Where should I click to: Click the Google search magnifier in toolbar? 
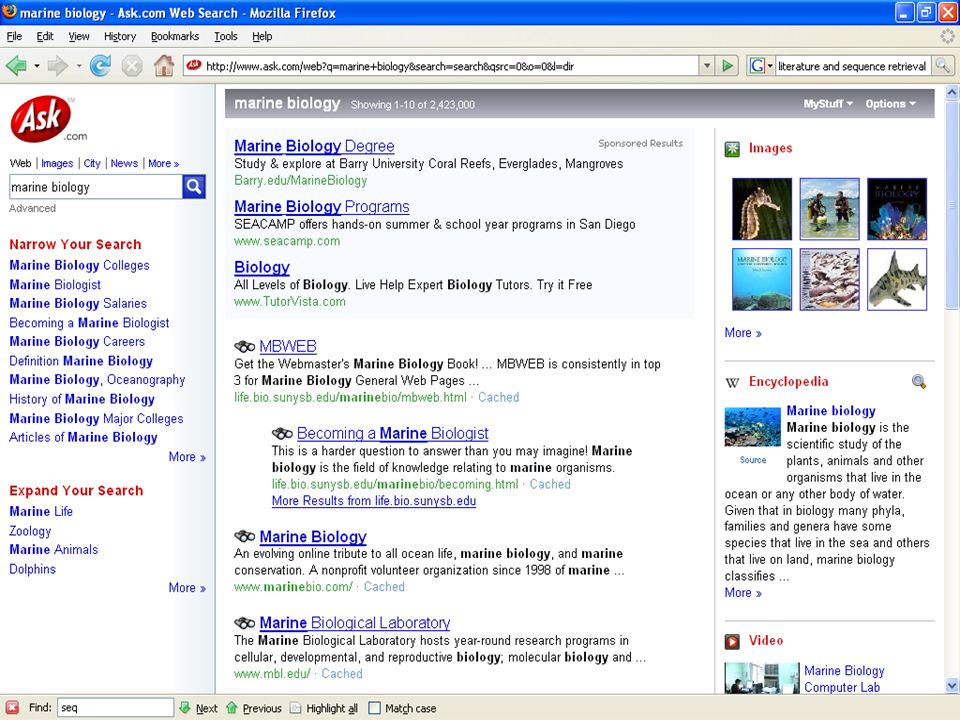pyautogui.click(x=943, y=66)
